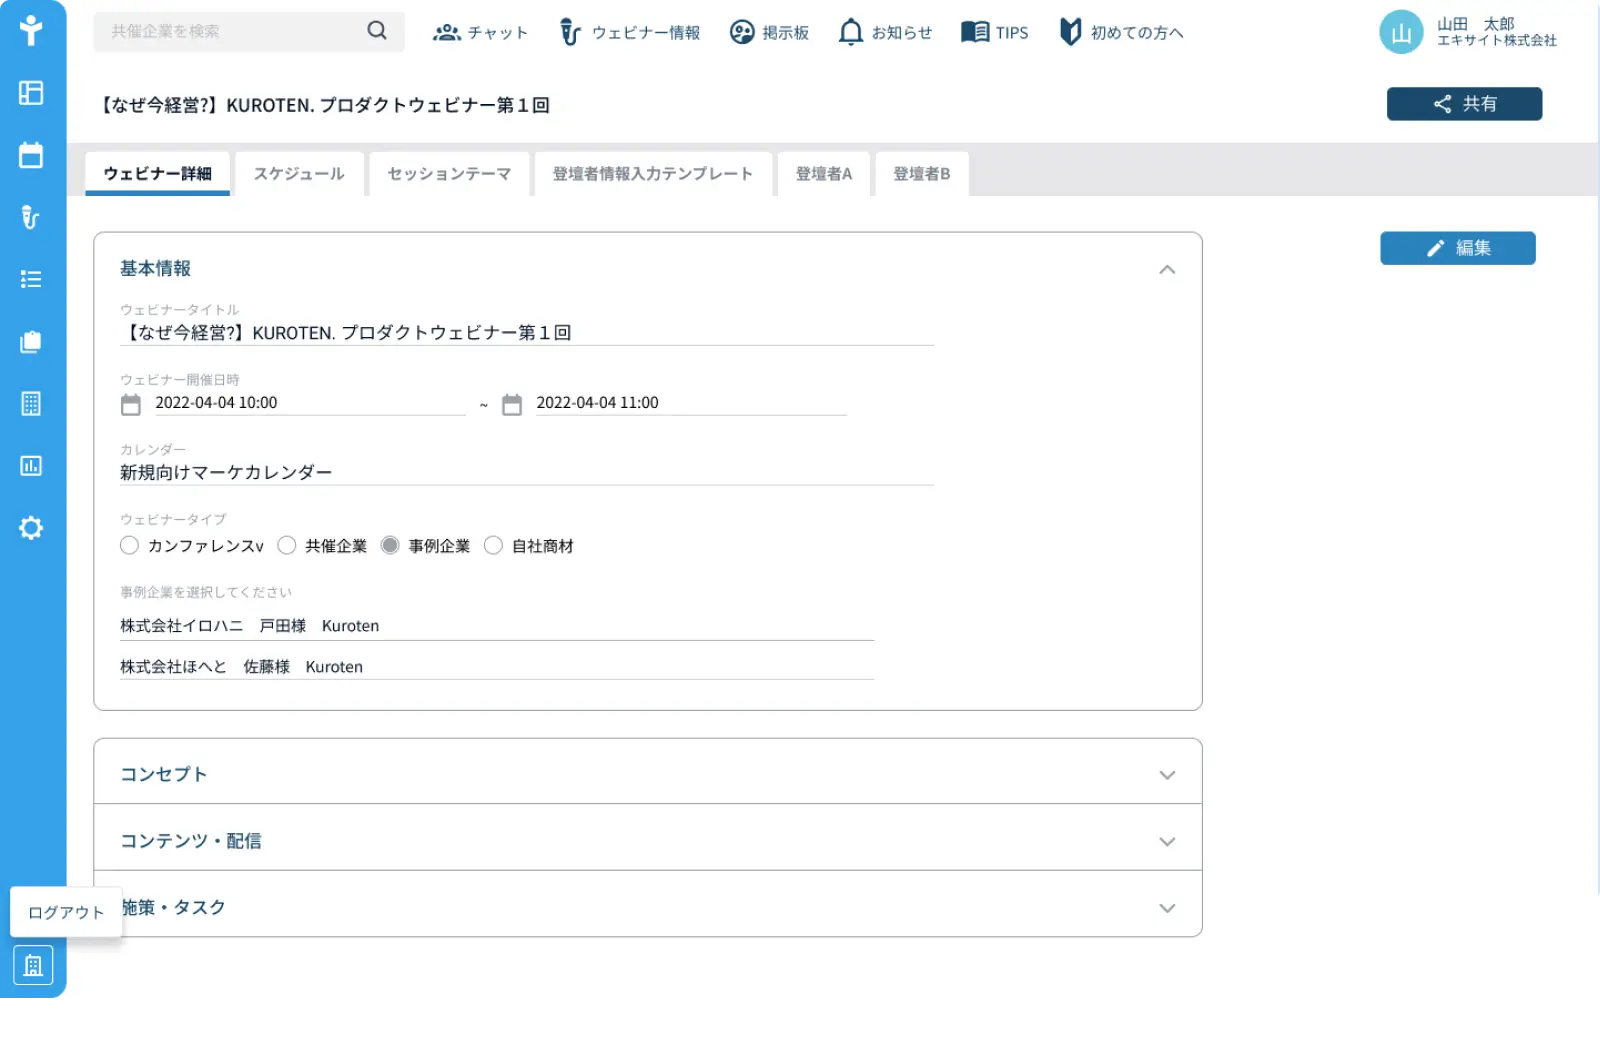Click the start date field 2022-04-04 10:00
Image resolution: width=1600 pixels, height=1050 pixels.
click(x=309, y=403)
